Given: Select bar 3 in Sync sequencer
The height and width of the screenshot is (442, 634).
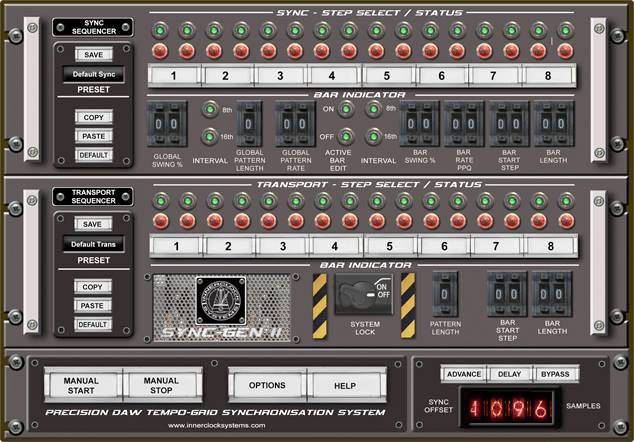Looking at the screenshot, I should 280,76.
